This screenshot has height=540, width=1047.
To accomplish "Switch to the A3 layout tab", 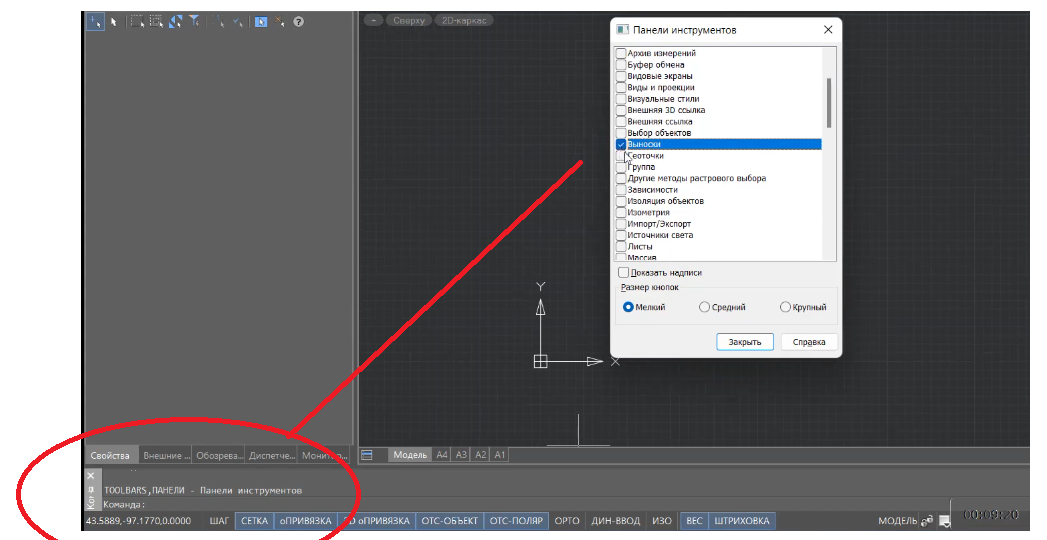I will [x=461, y=455].
